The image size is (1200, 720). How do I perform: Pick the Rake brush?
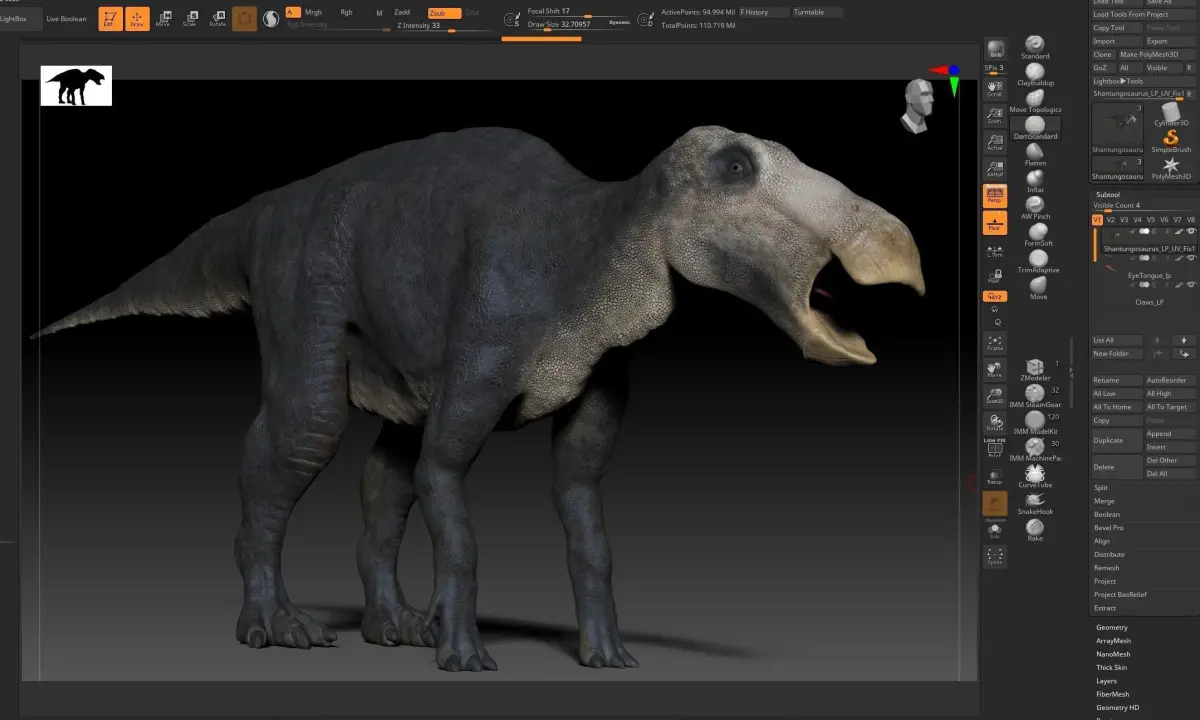[x=1035, y=530]
